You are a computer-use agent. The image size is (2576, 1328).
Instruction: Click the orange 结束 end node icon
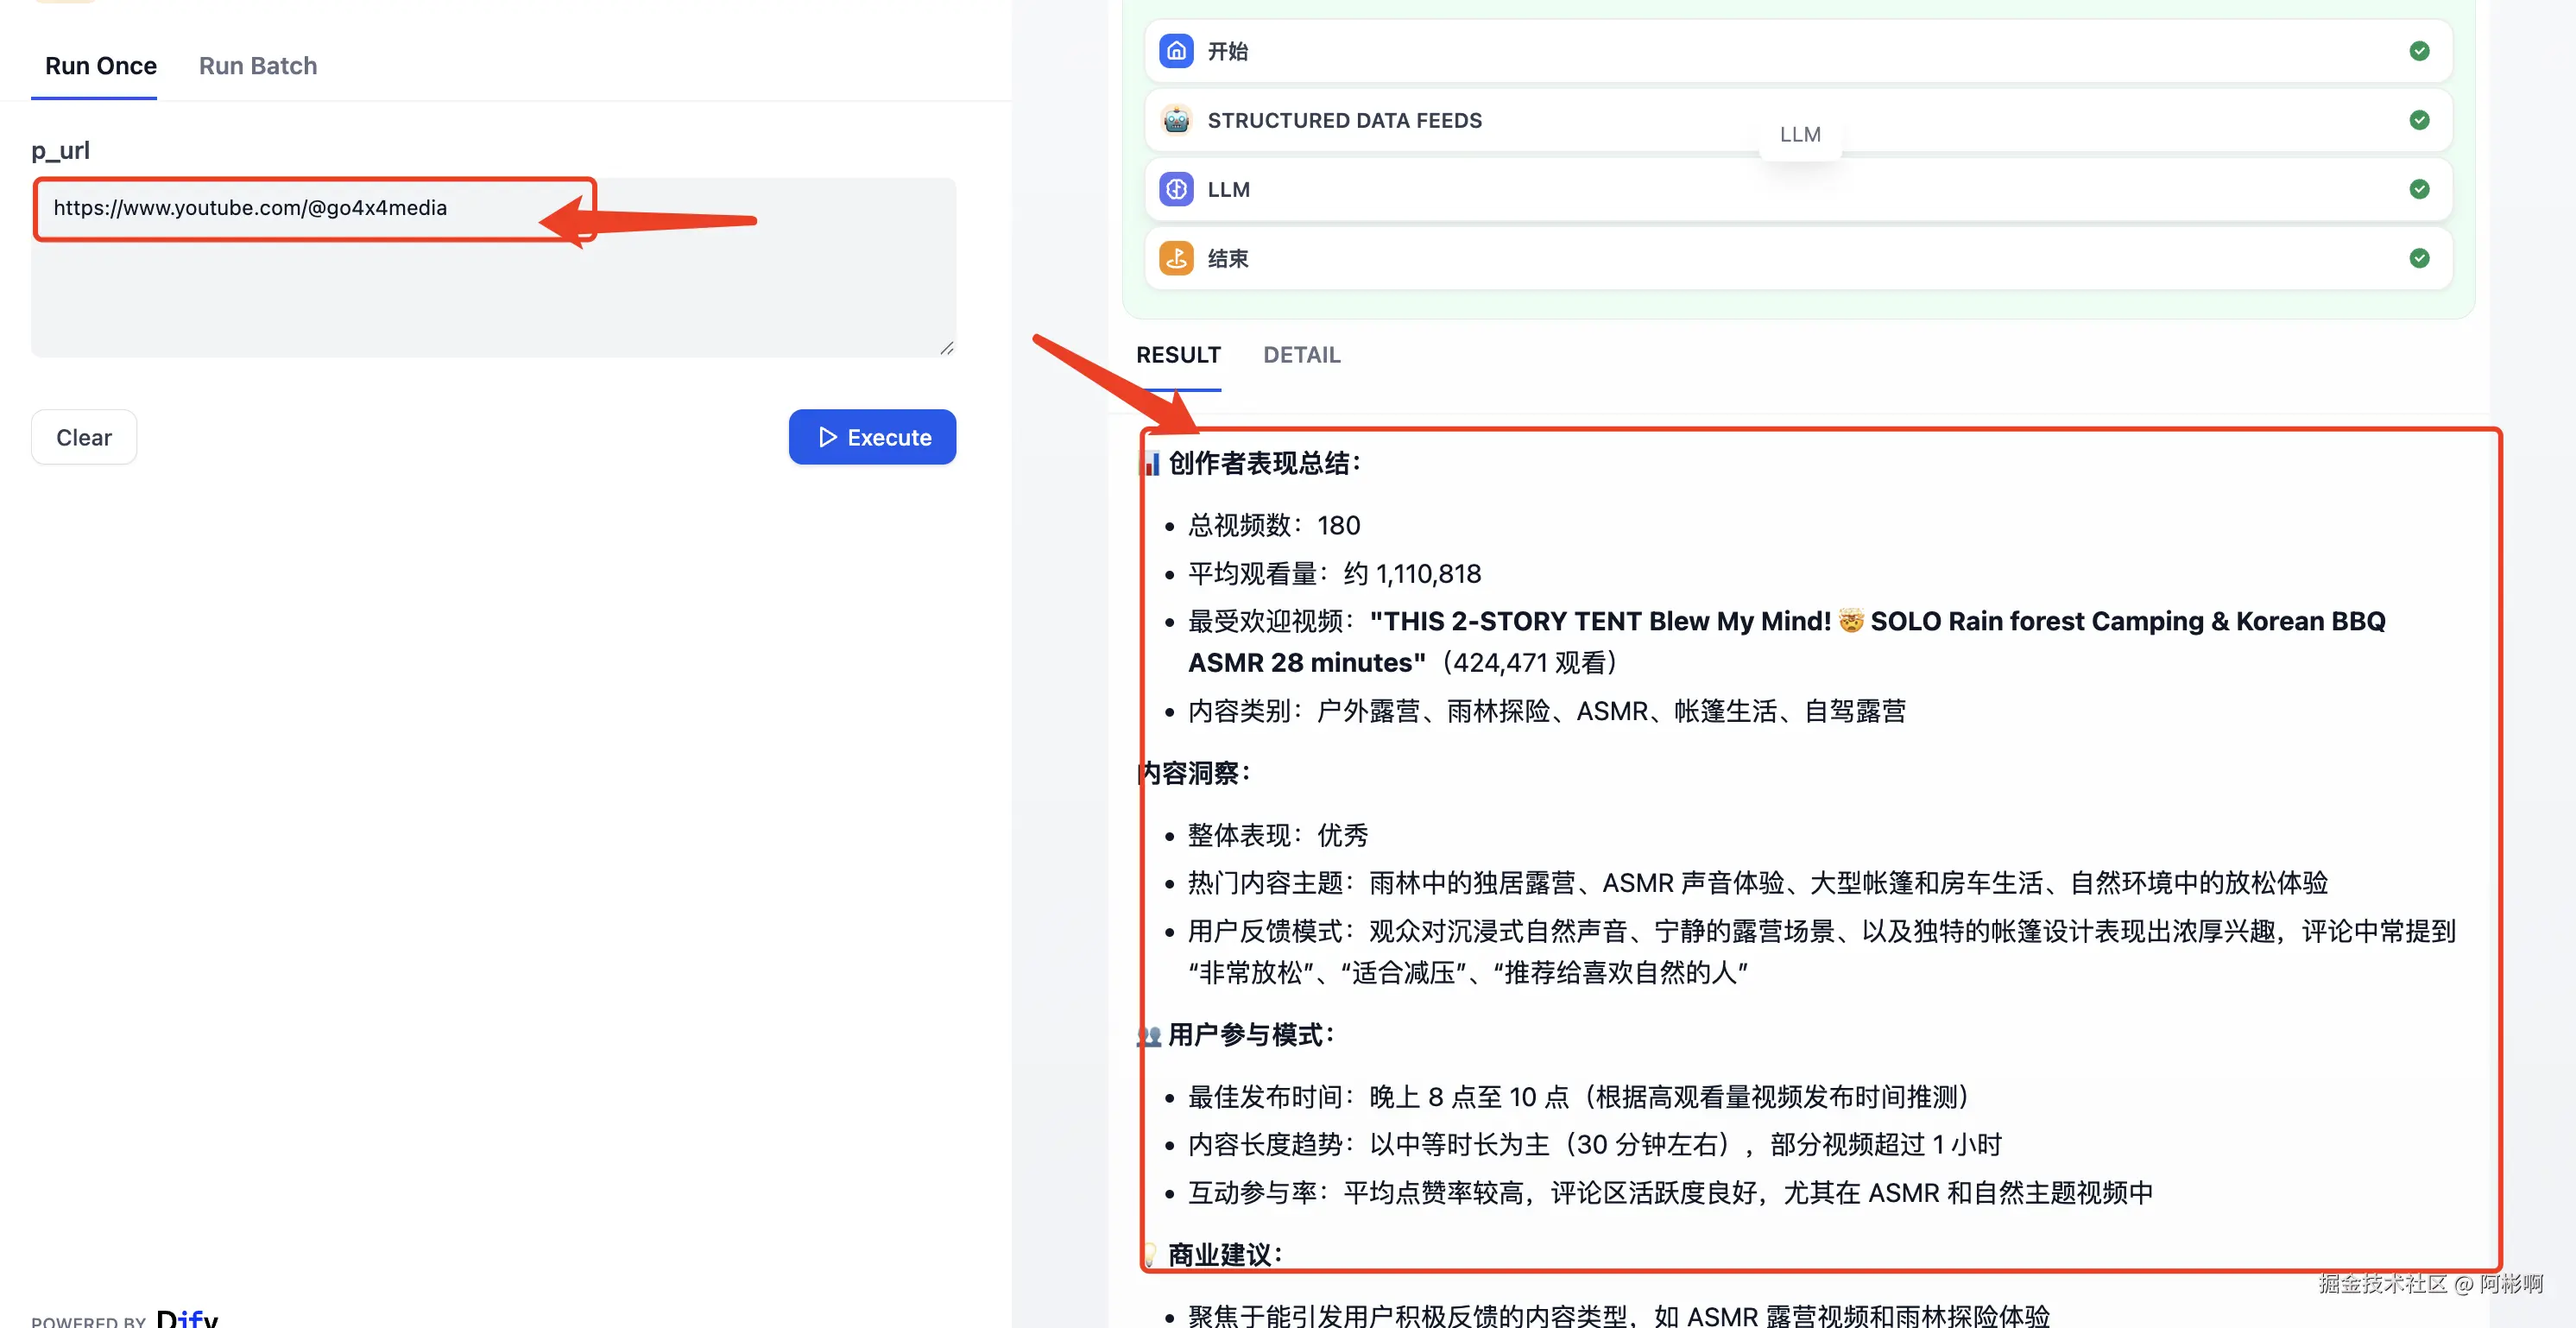click(1176, 258)
